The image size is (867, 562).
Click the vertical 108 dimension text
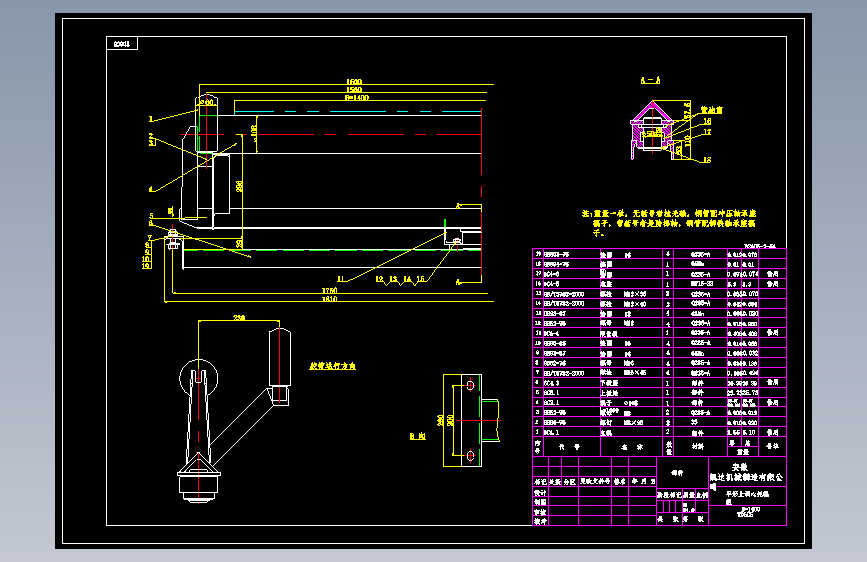(x=254, y=131)
